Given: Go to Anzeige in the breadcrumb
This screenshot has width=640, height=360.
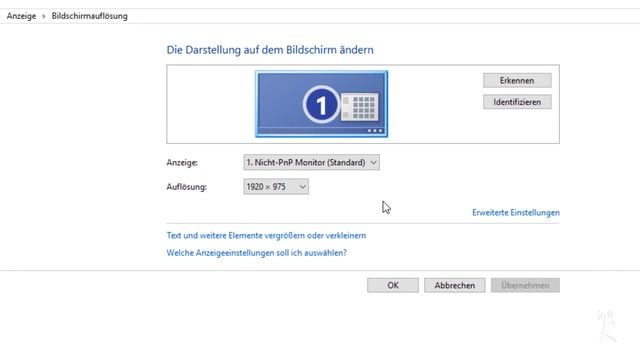Looking at the screenshot, I should pos(21,16).
